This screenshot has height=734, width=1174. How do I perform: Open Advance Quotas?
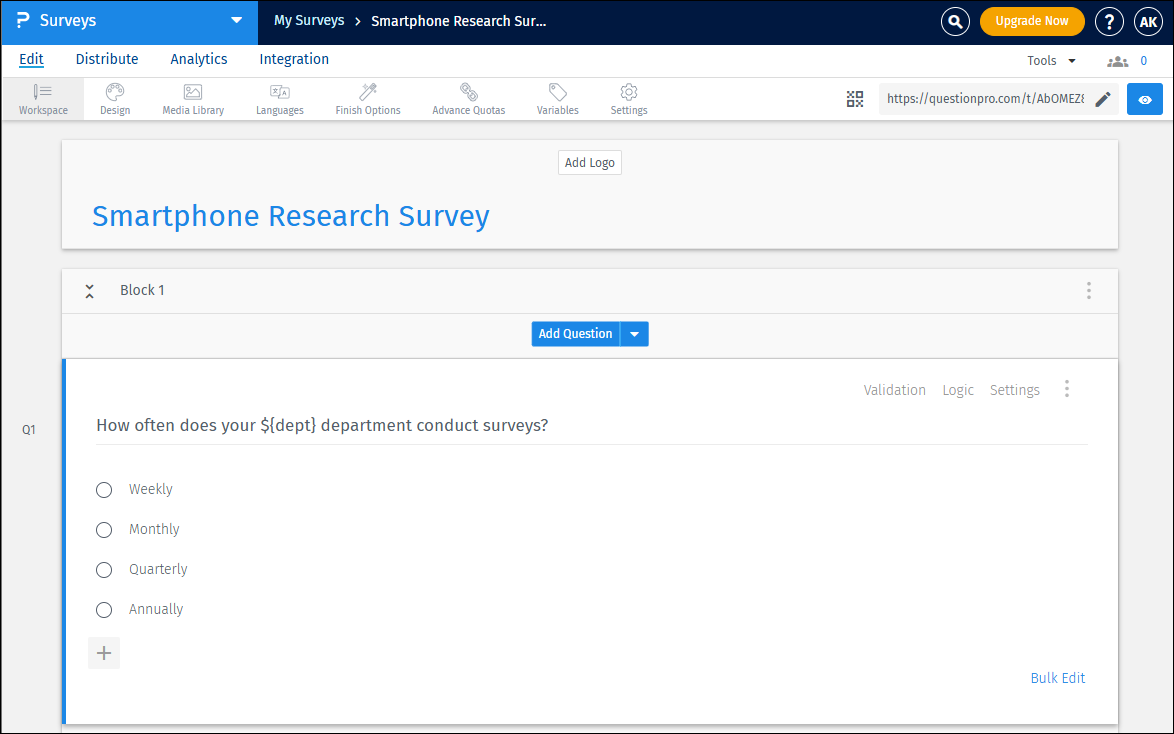coord(468,99)
